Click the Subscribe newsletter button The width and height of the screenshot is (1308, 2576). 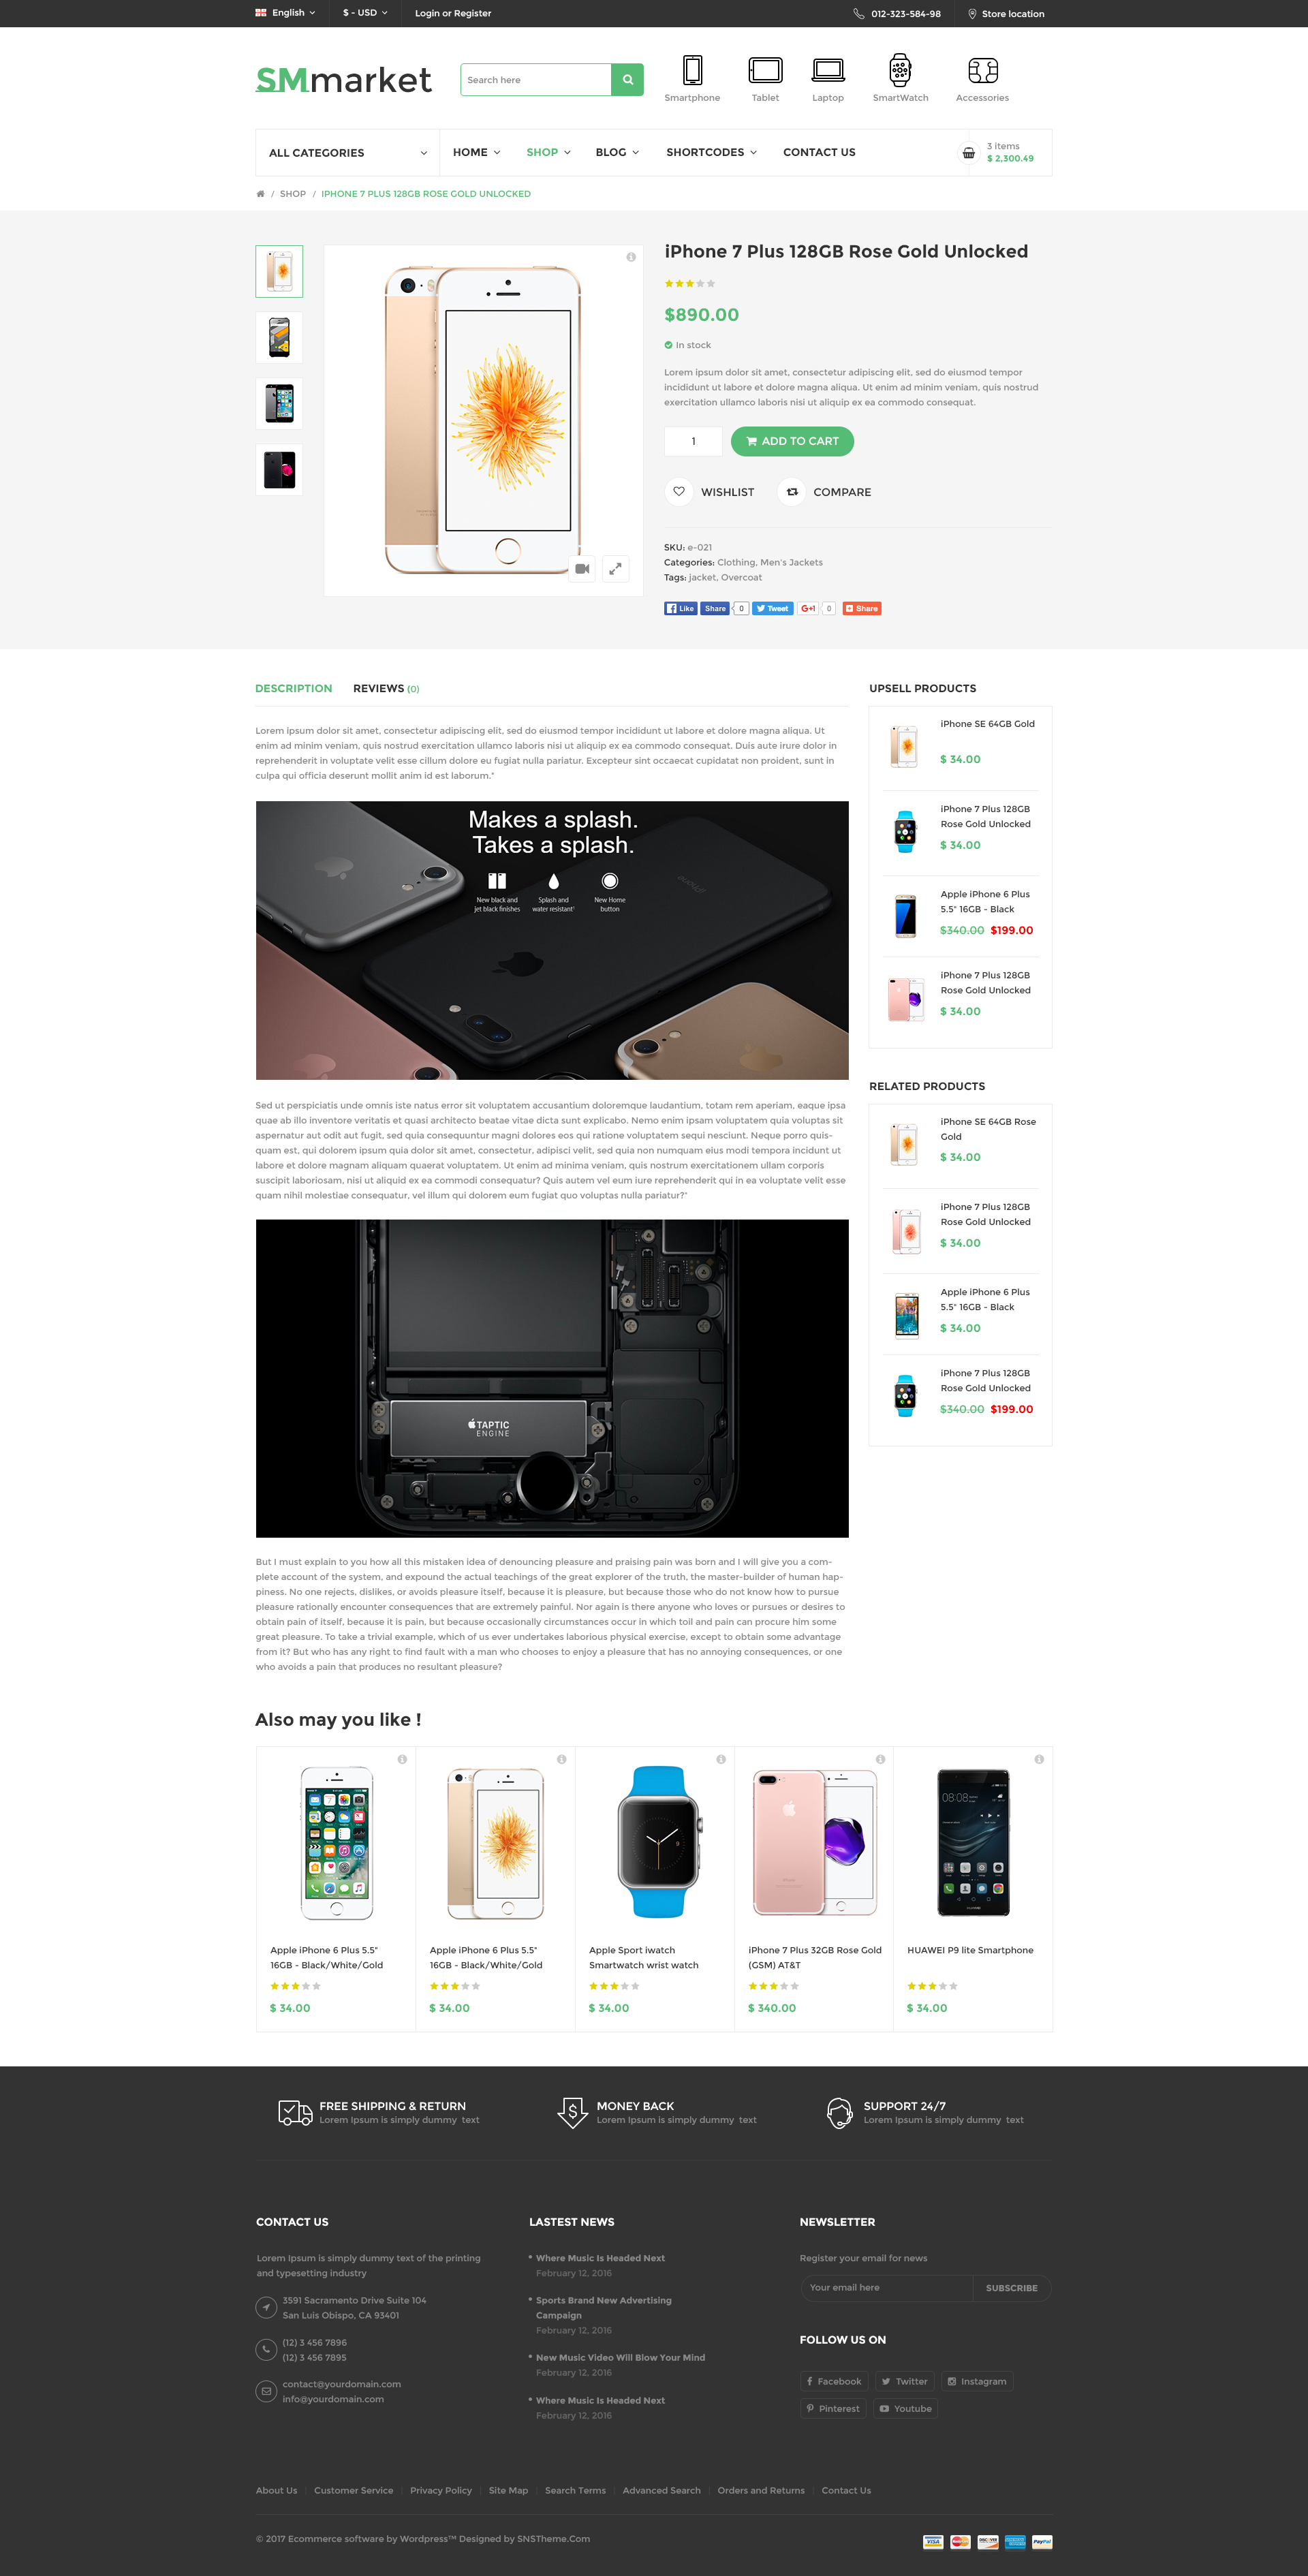1011,2289
